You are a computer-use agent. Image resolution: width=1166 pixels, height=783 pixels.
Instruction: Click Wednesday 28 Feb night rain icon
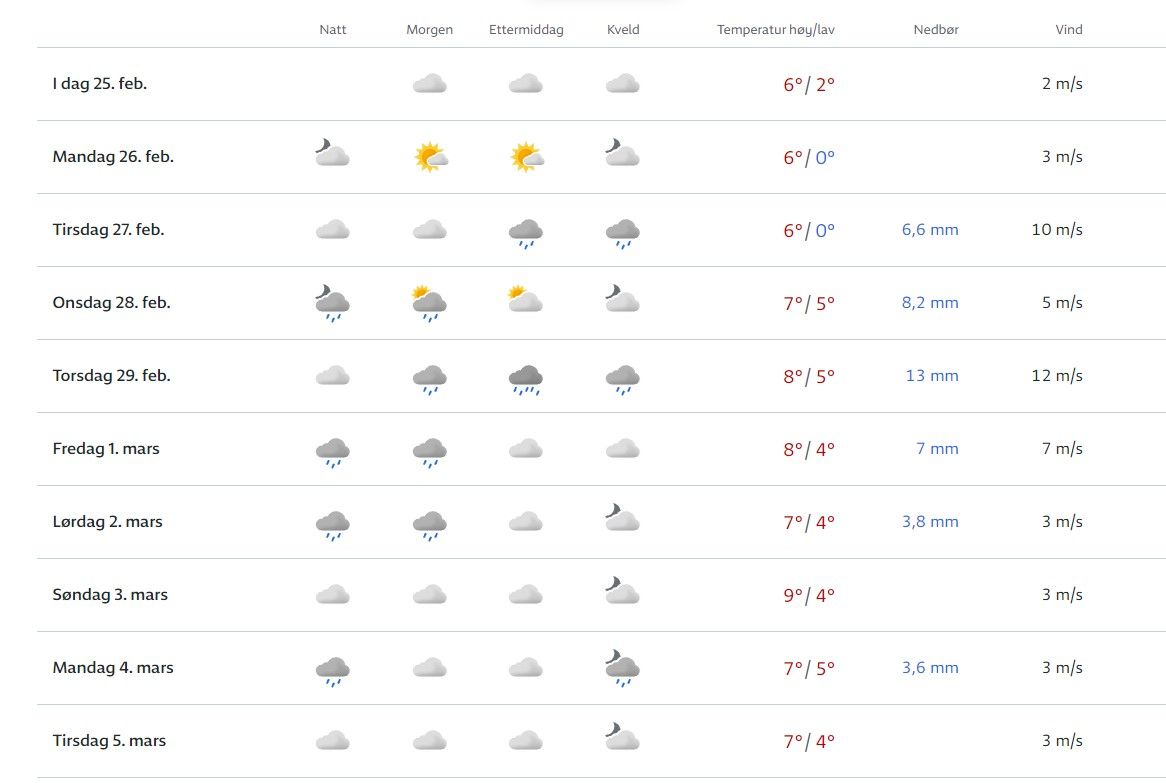tap(332, 304)
